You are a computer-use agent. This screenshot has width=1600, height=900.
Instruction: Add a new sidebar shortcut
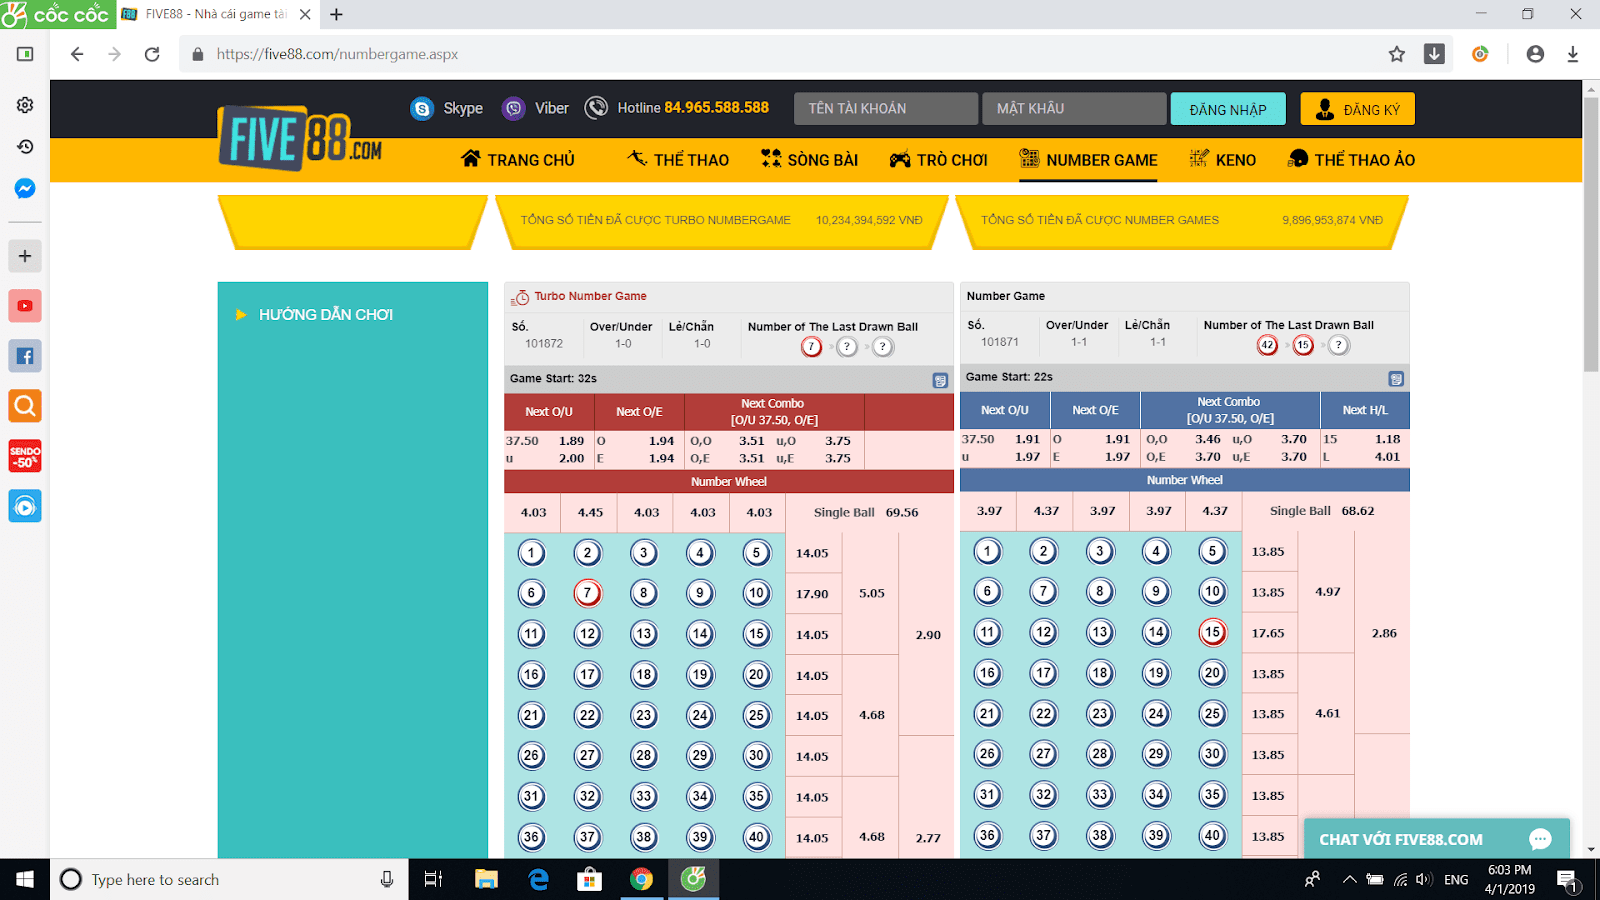pos(25,256)
